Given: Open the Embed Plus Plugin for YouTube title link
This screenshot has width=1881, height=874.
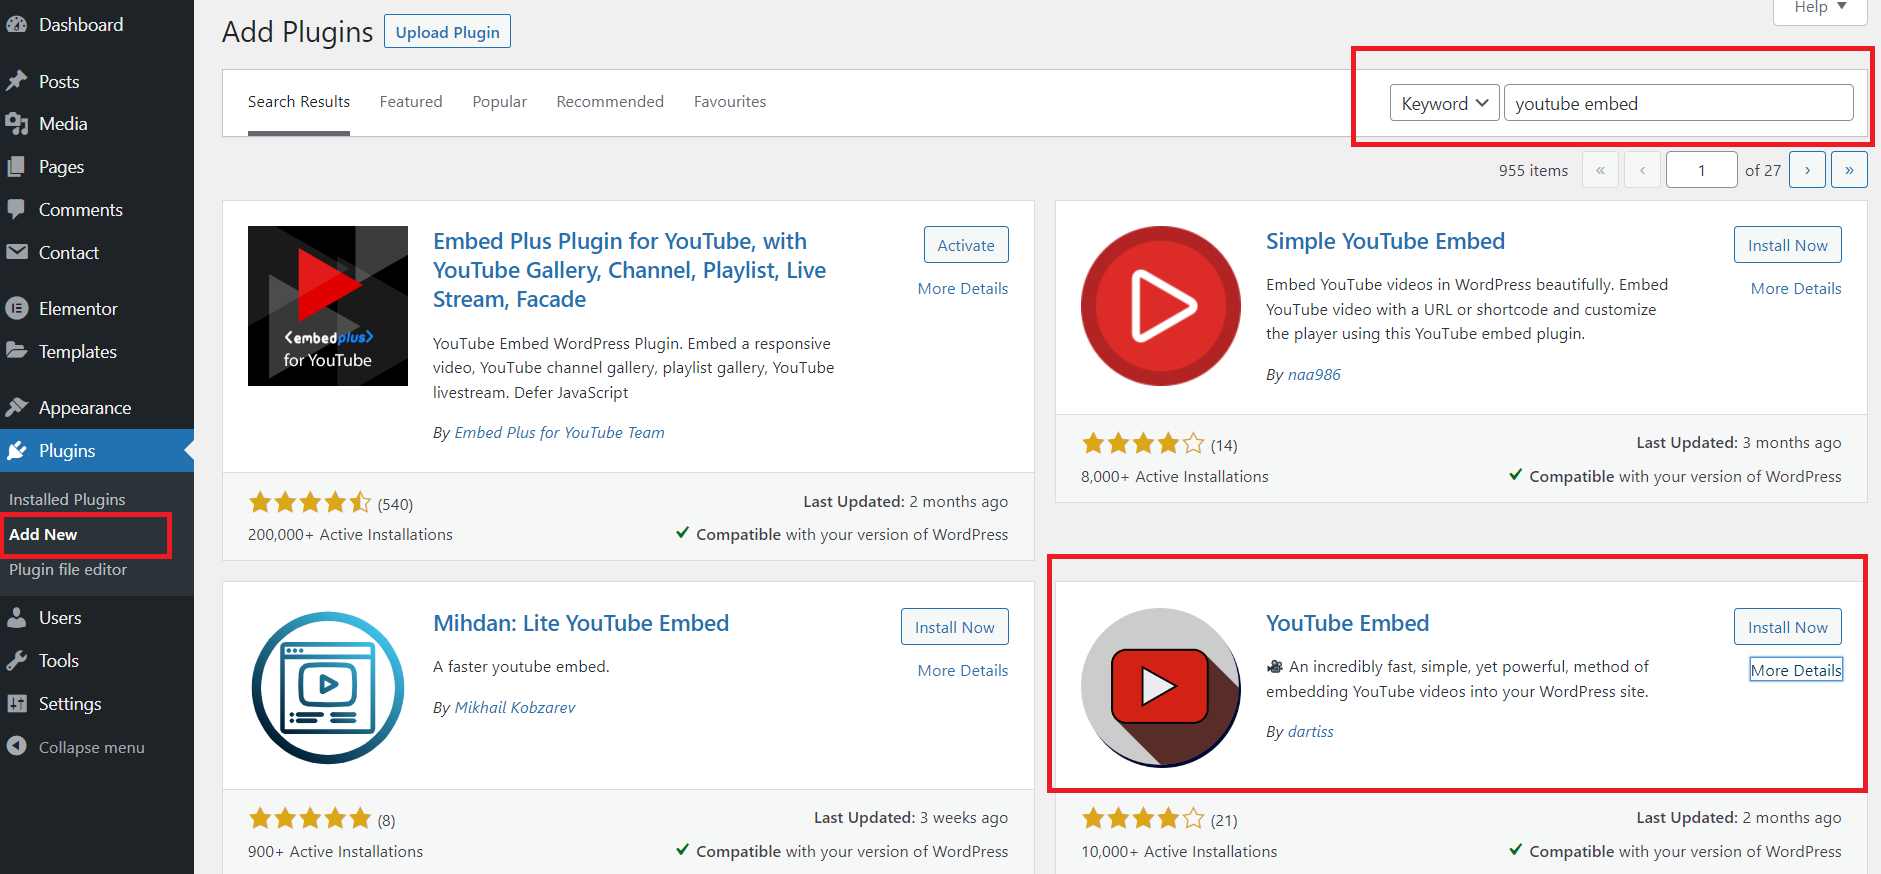Looking at the screenshot, I should pos(629,270).
